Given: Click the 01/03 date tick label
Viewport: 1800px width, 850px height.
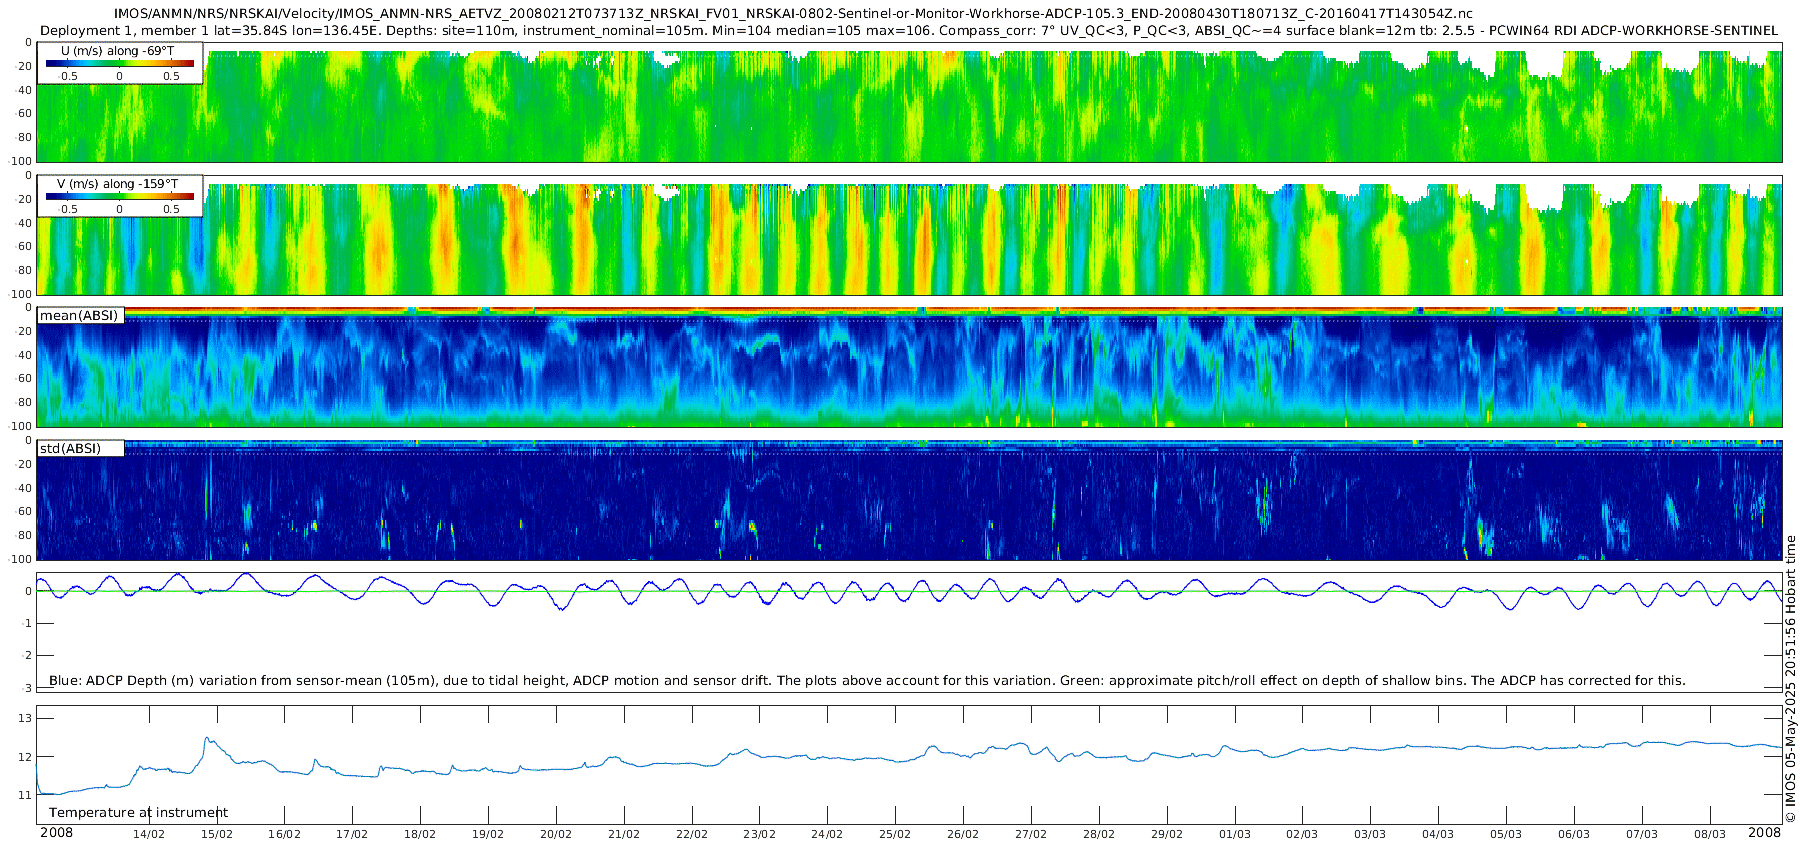Looking at the screenshot, I should (x=1235, y=834).
